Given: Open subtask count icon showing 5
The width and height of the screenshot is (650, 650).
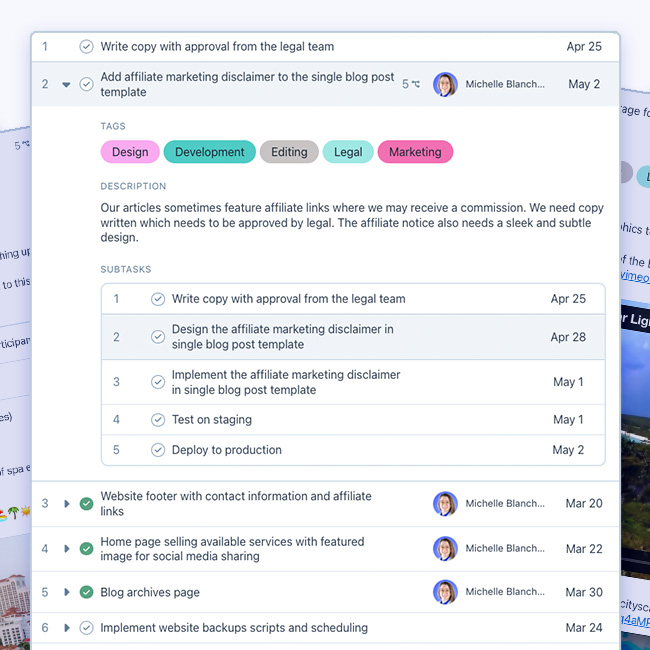Looking at the screenshot, I should point(411,84).
